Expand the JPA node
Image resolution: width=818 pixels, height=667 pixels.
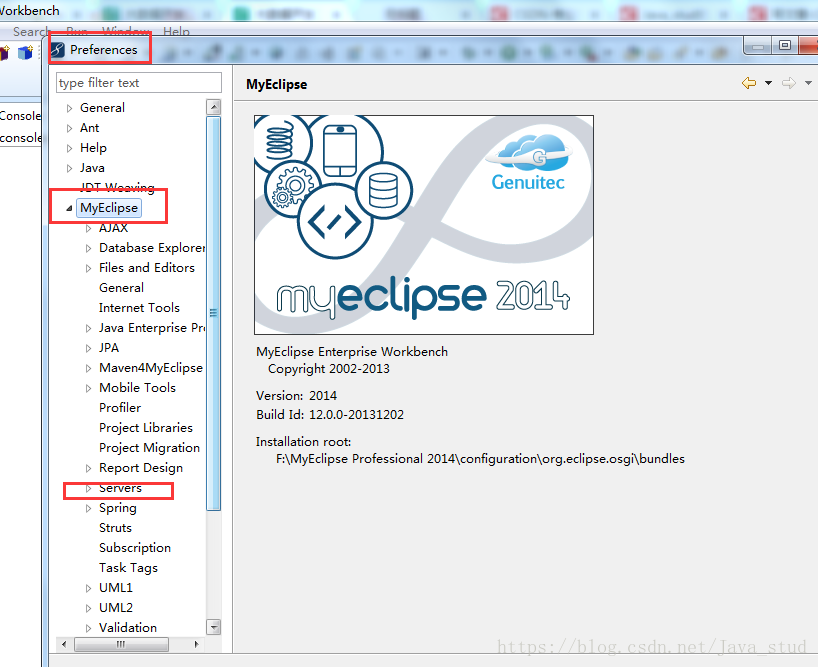point(89,348)
